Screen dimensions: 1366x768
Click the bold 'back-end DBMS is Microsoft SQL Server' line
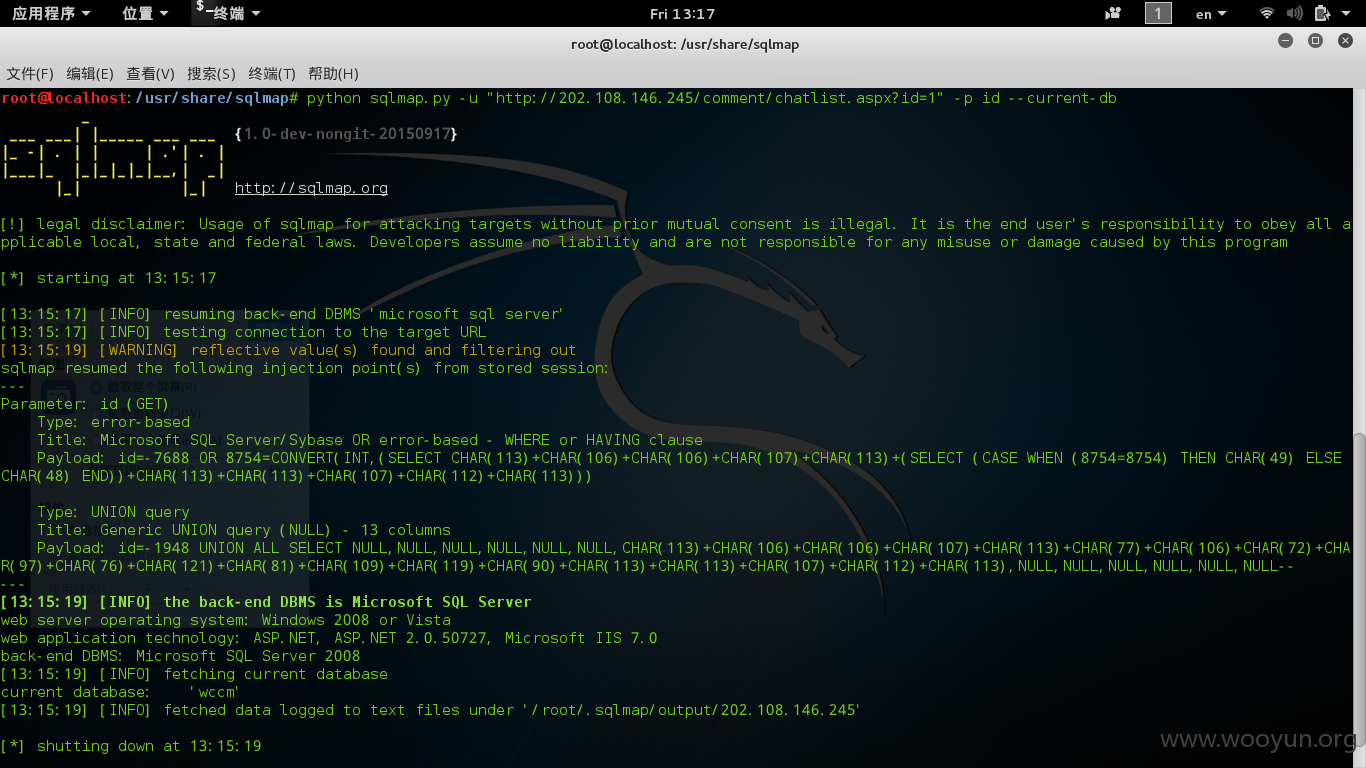coord(266,602)
